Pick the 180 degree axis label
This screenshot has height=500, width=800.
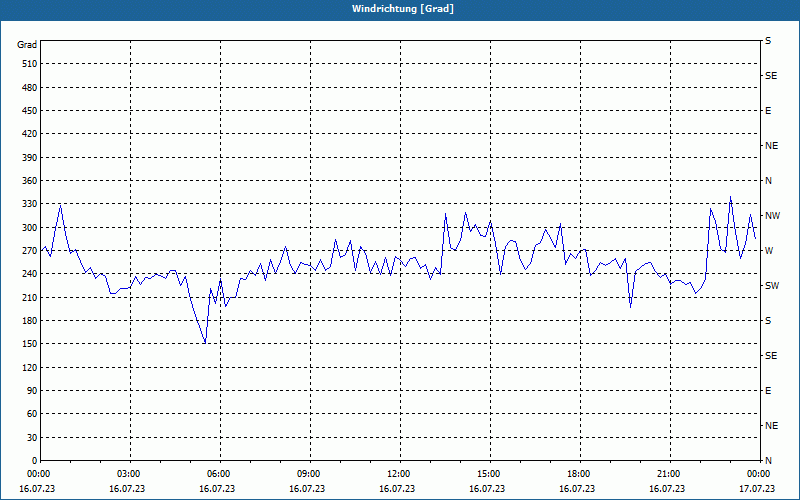[30, 321]
